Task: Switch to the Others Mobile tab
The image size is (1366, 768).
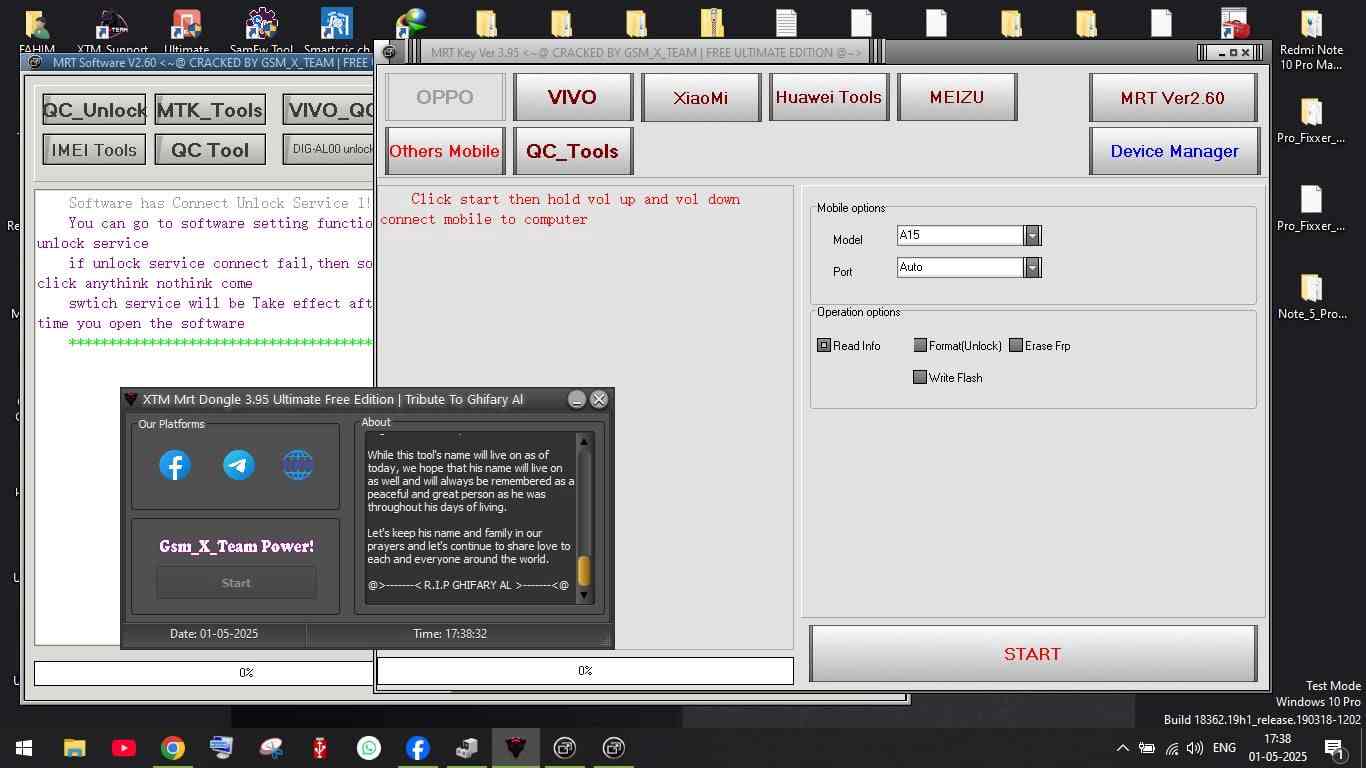Action: 445,151
